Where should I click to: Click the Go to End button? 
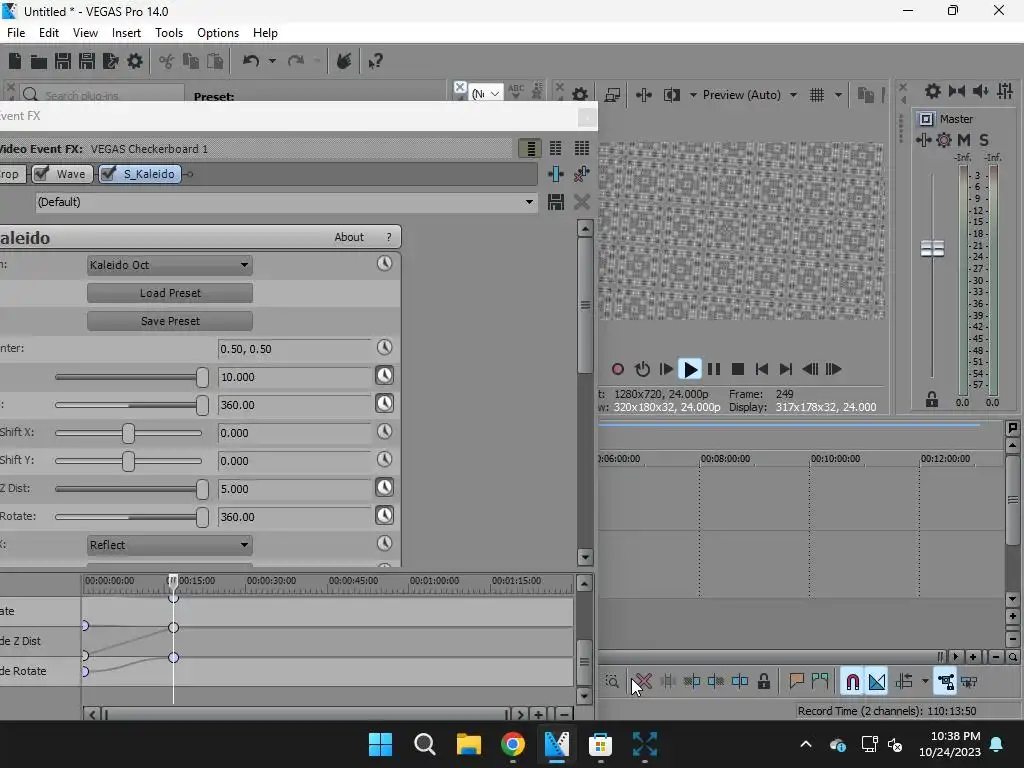(x=786, y=369)
